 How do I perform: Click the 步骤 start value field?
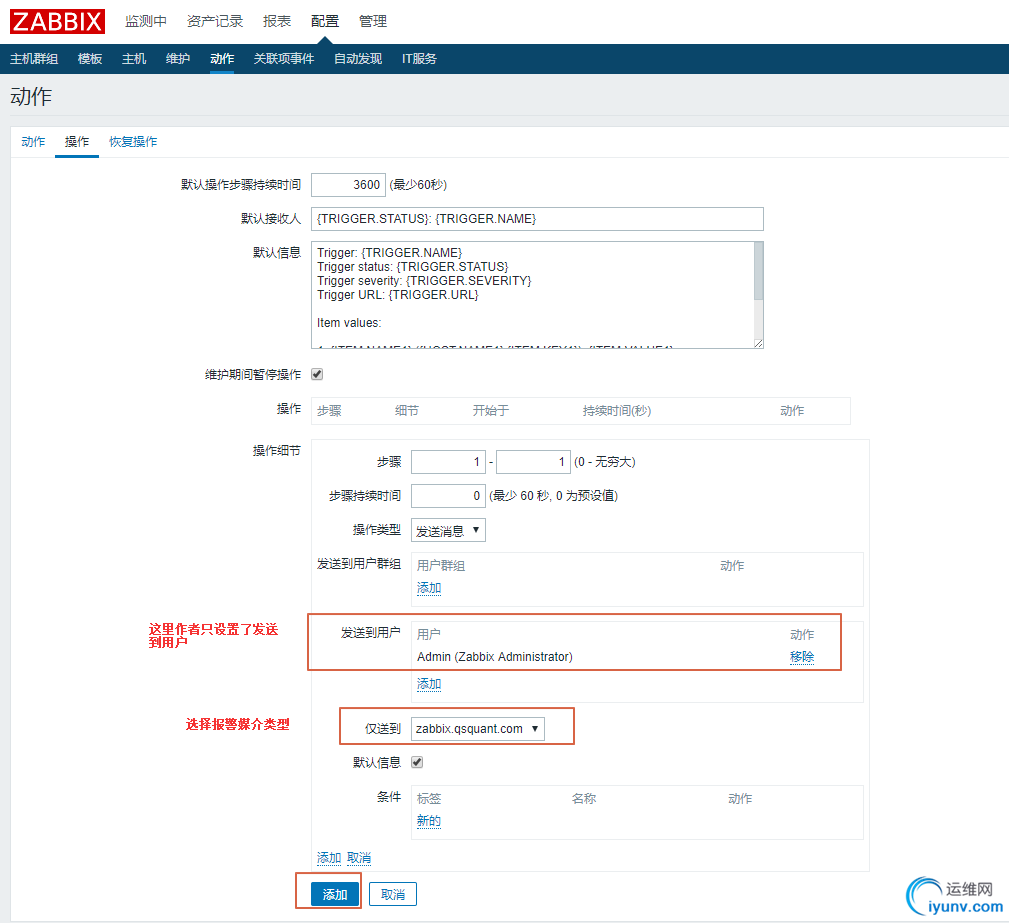pos(448,462)
